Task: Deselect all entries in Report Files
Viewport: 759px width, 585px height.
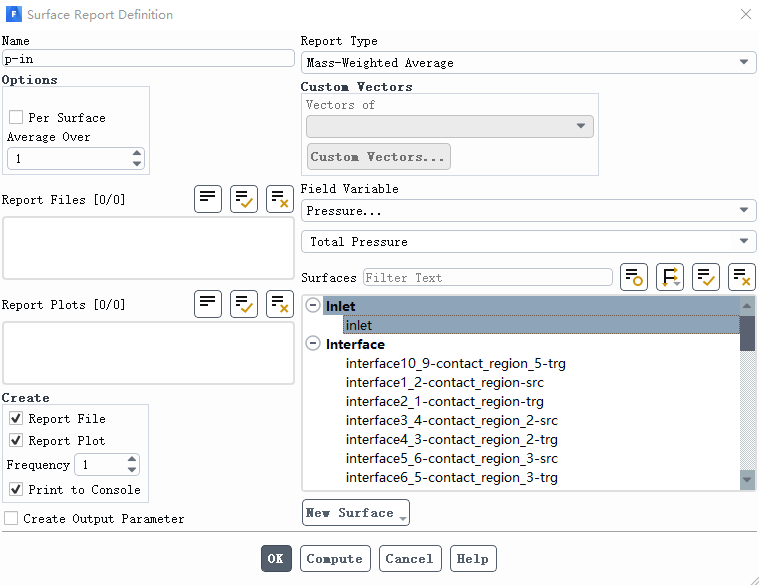Action: [x=280, y=199]
